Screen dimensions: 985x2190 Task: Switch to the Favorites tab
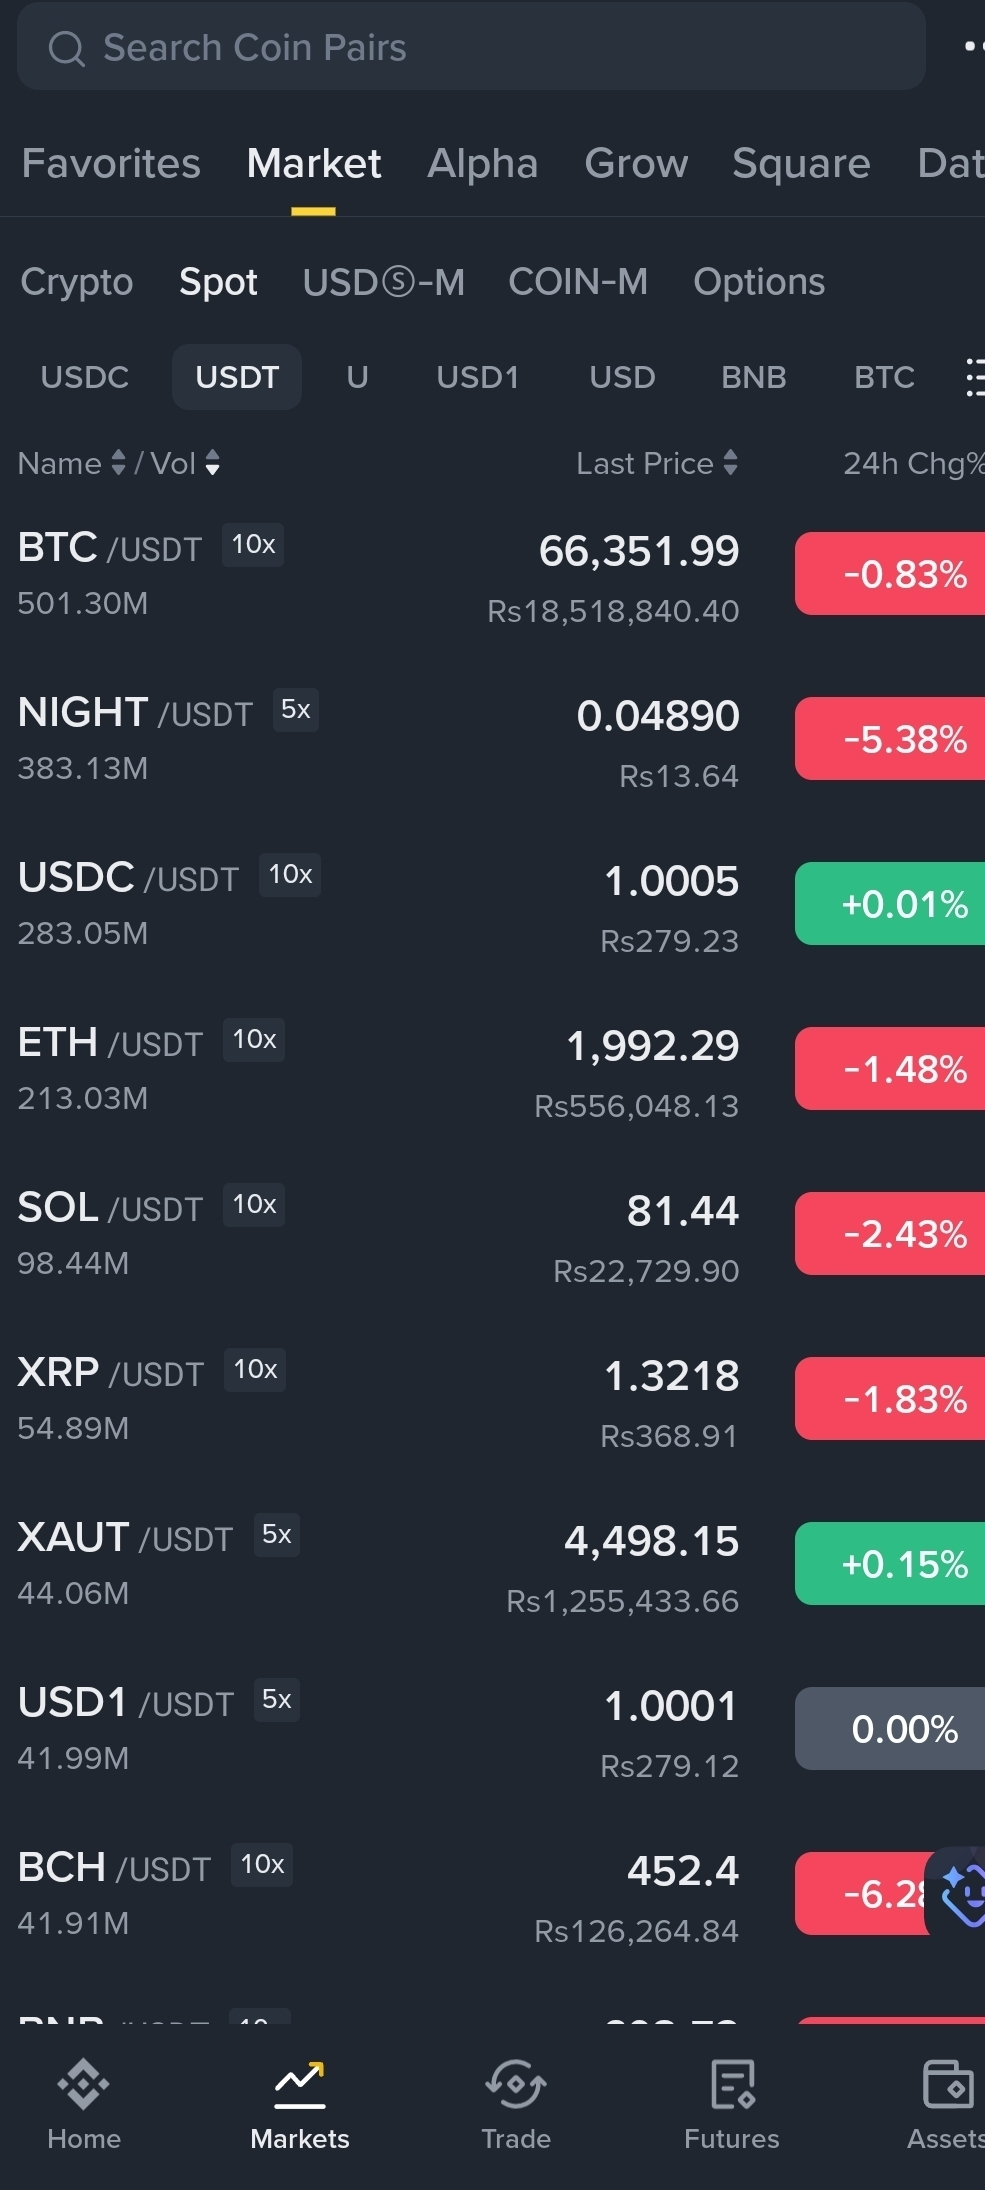[x=111, y=163]
